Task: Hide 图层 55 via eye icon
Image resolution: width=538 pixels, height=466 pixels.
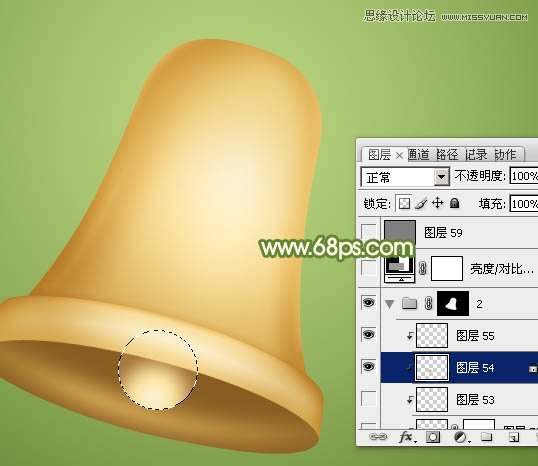Action: pyautogui.click(x=369, y=335)
